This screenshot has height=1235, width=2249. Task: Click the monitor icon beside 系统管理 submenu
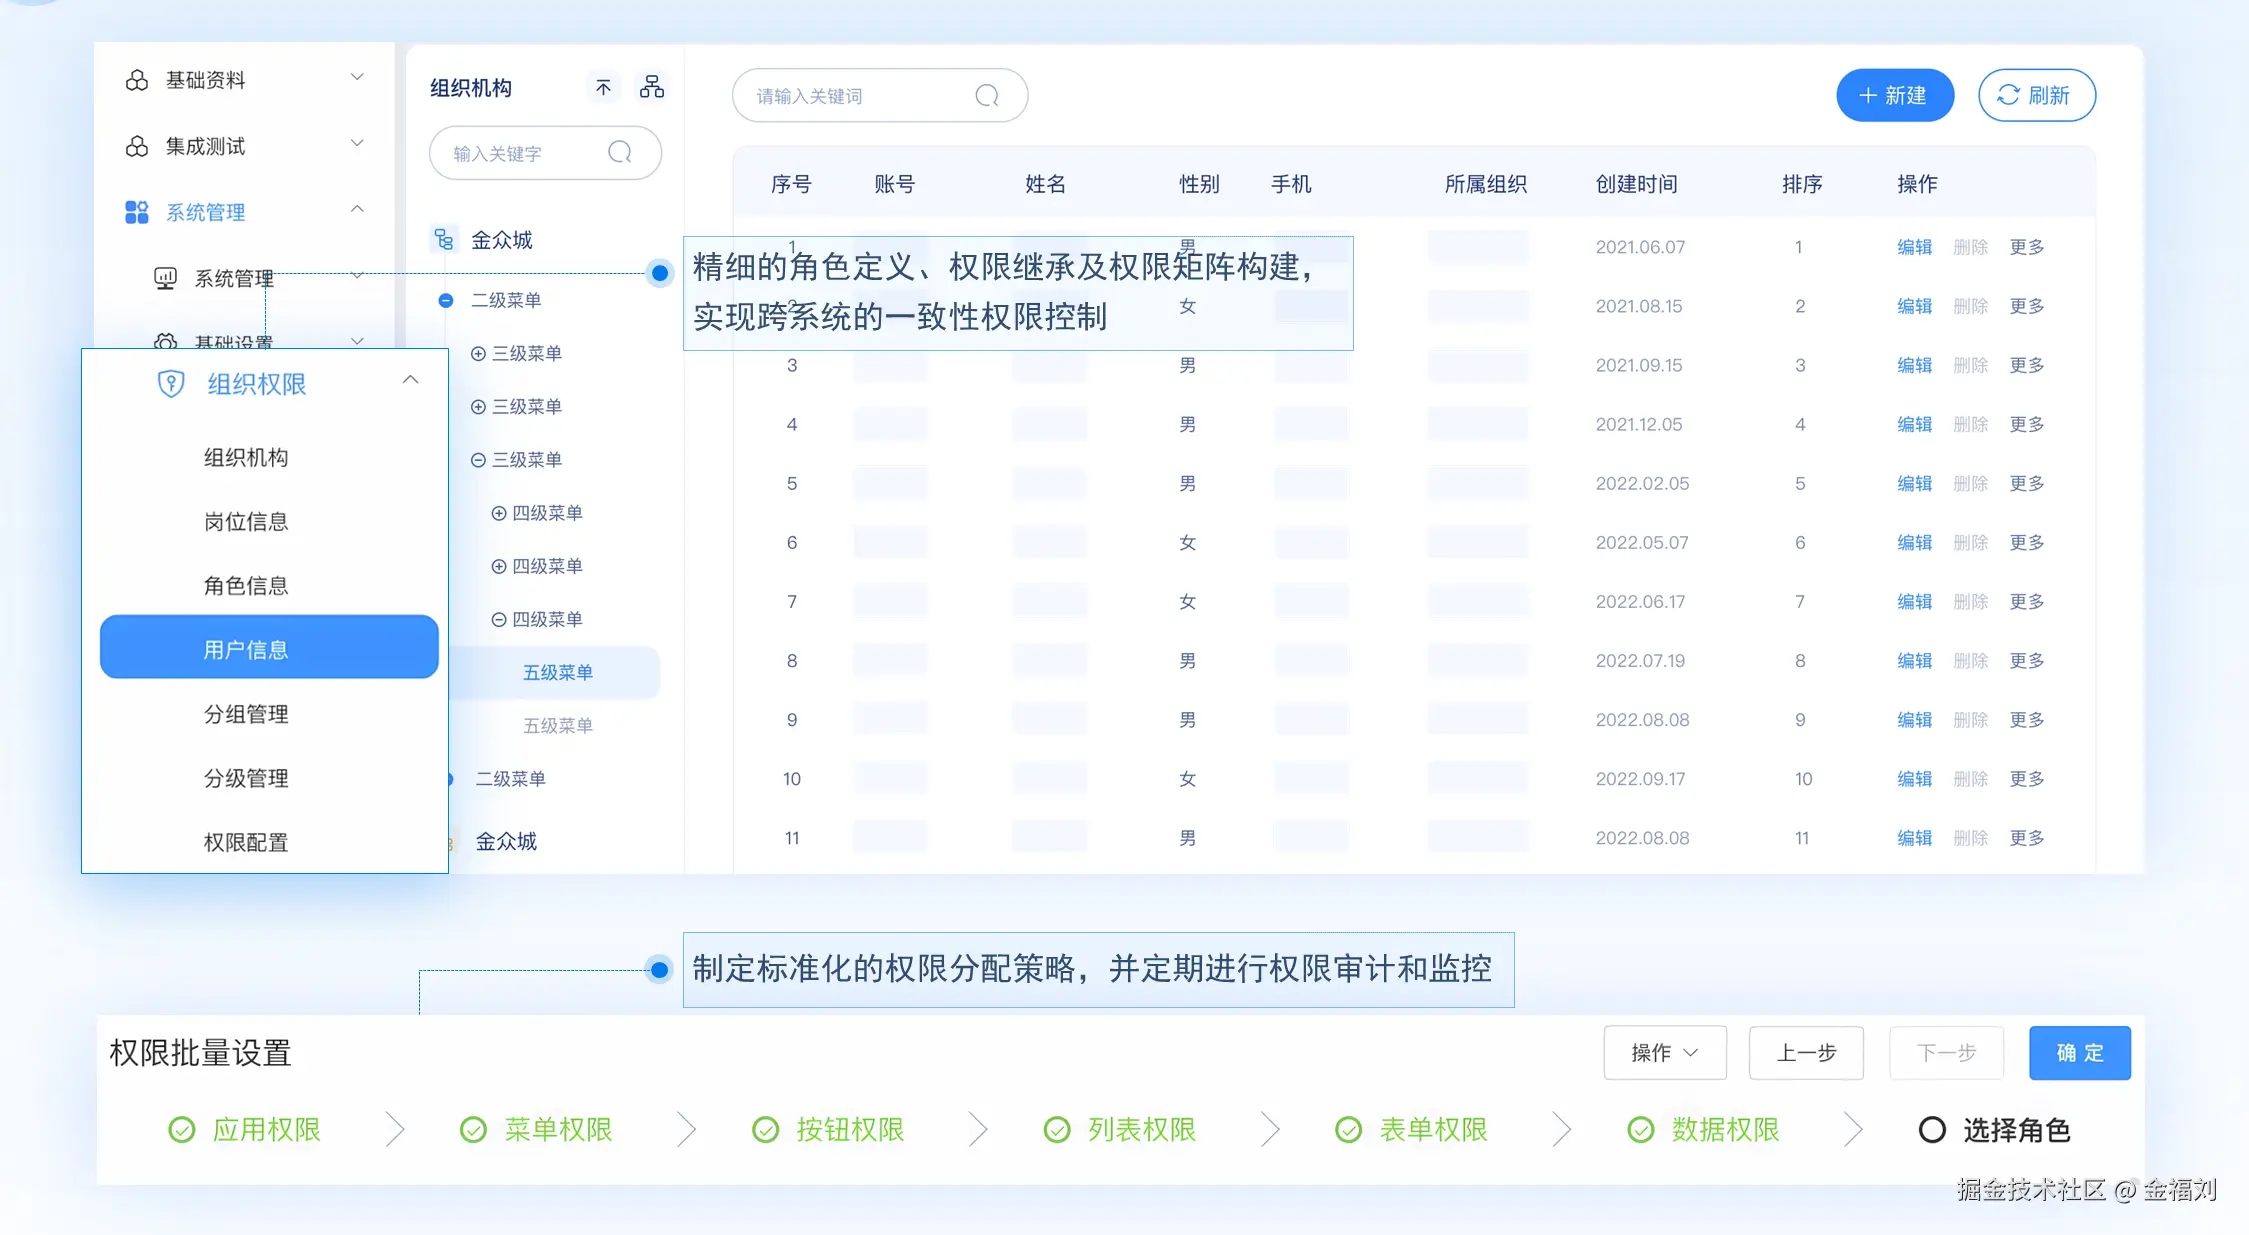tap(165, 278)
